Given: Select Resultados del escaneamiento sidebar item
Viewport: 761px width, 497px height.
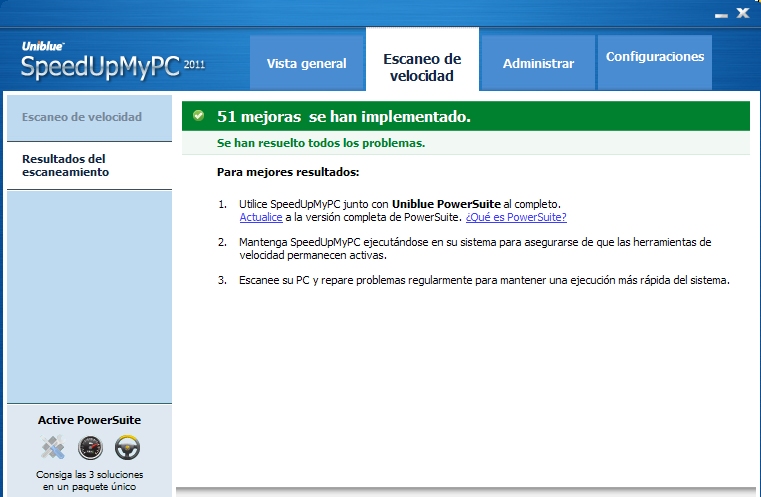Looking at the screenshot, I should [89, 166].
